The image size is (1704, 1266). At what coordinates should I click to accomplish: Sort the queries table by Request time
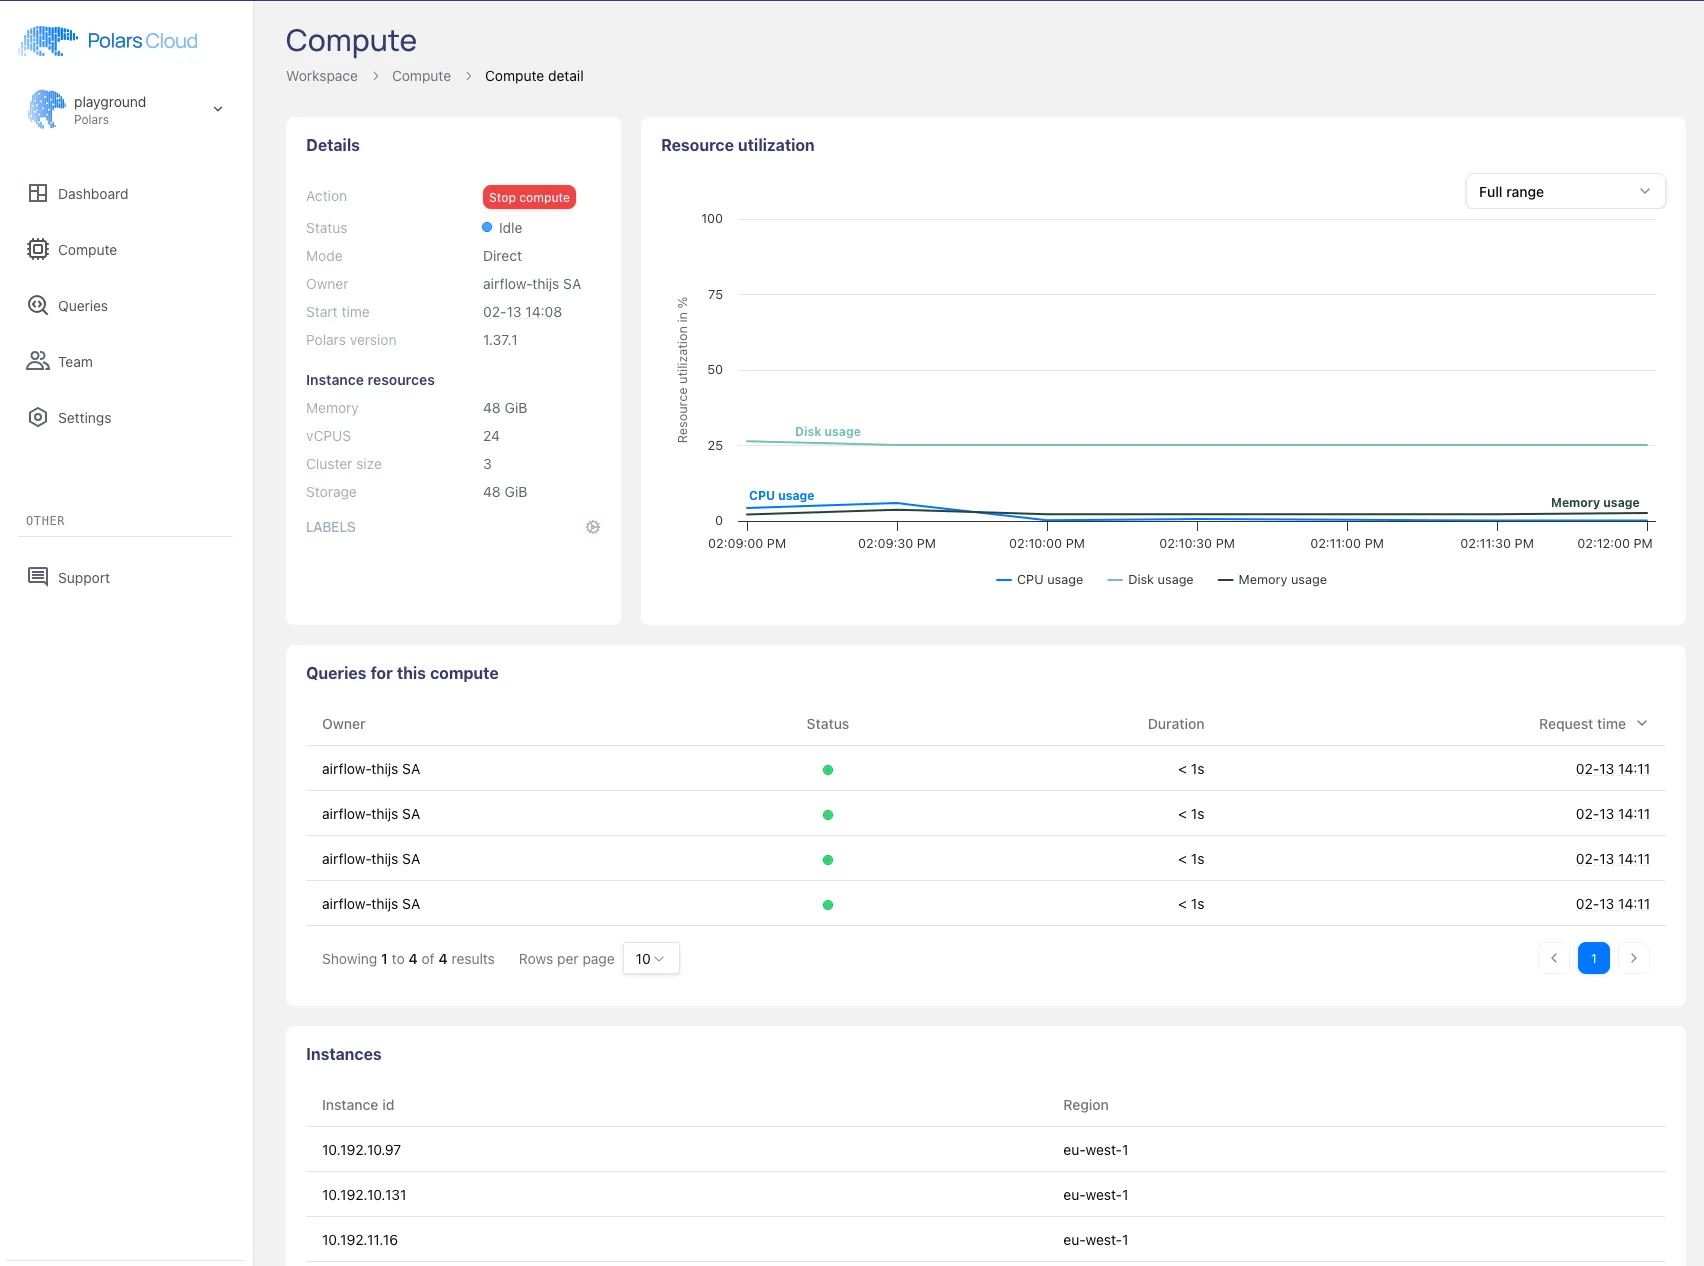pyautogui.click(x=1593, y=723)
